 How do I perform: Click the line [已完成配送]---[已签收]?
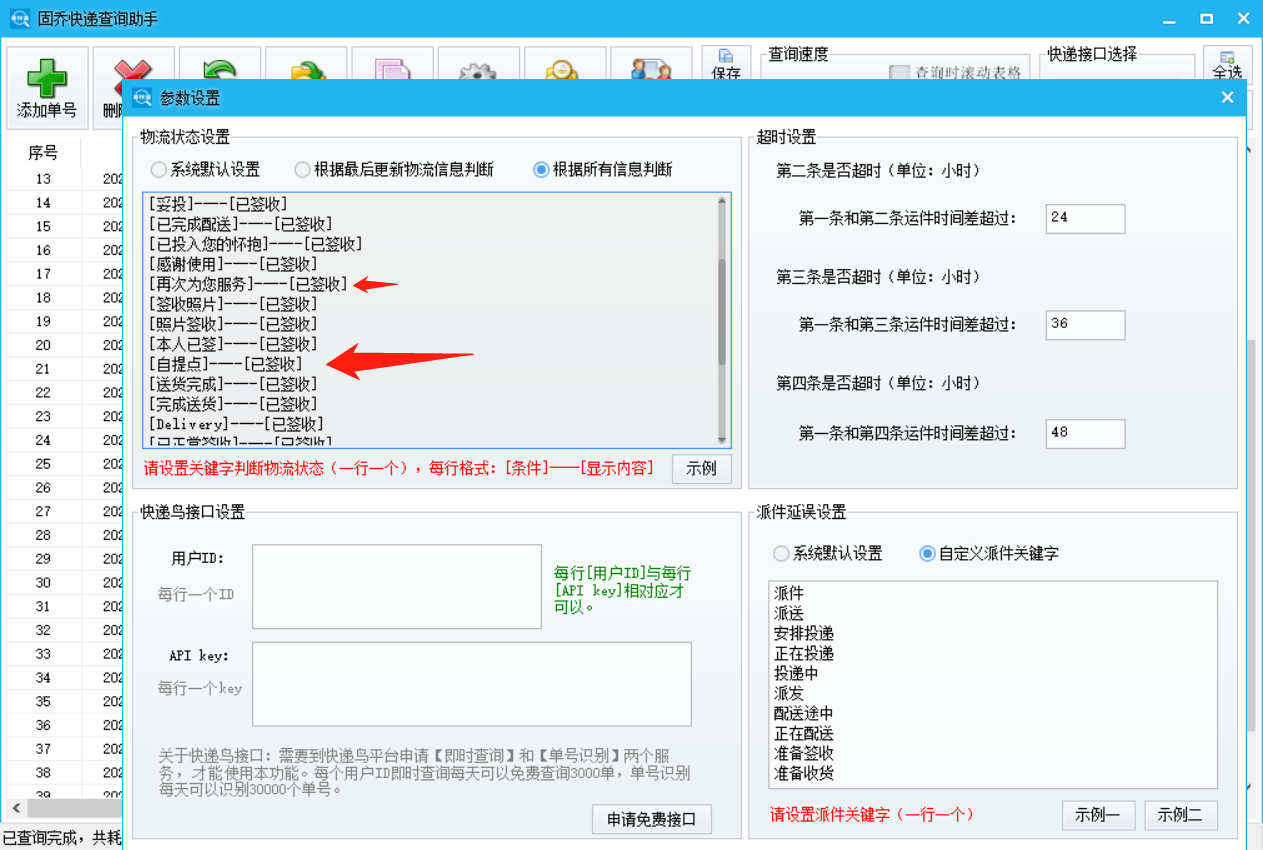(x=240, y=224)
